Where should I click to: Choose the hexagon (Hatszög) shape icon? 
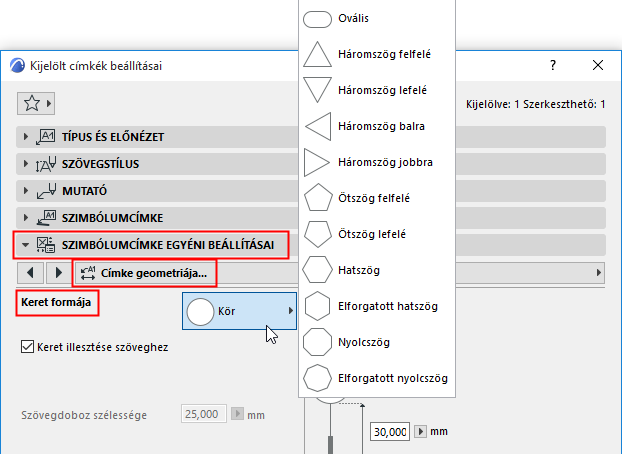click(x=317, y=270)
